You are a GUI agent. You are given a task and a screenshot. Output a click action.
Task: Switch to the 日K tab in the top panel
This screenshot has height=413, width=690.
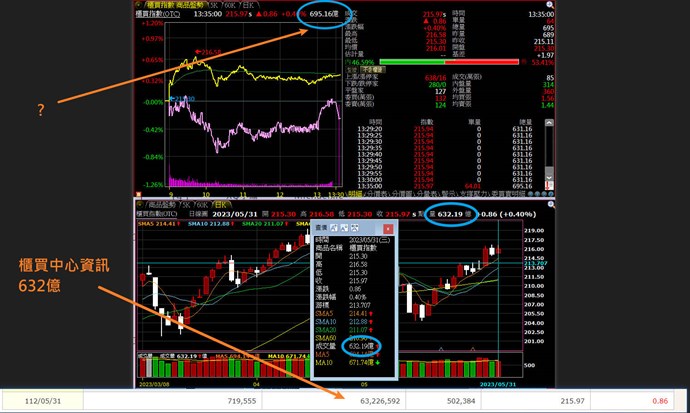click(x=248, y=5)
